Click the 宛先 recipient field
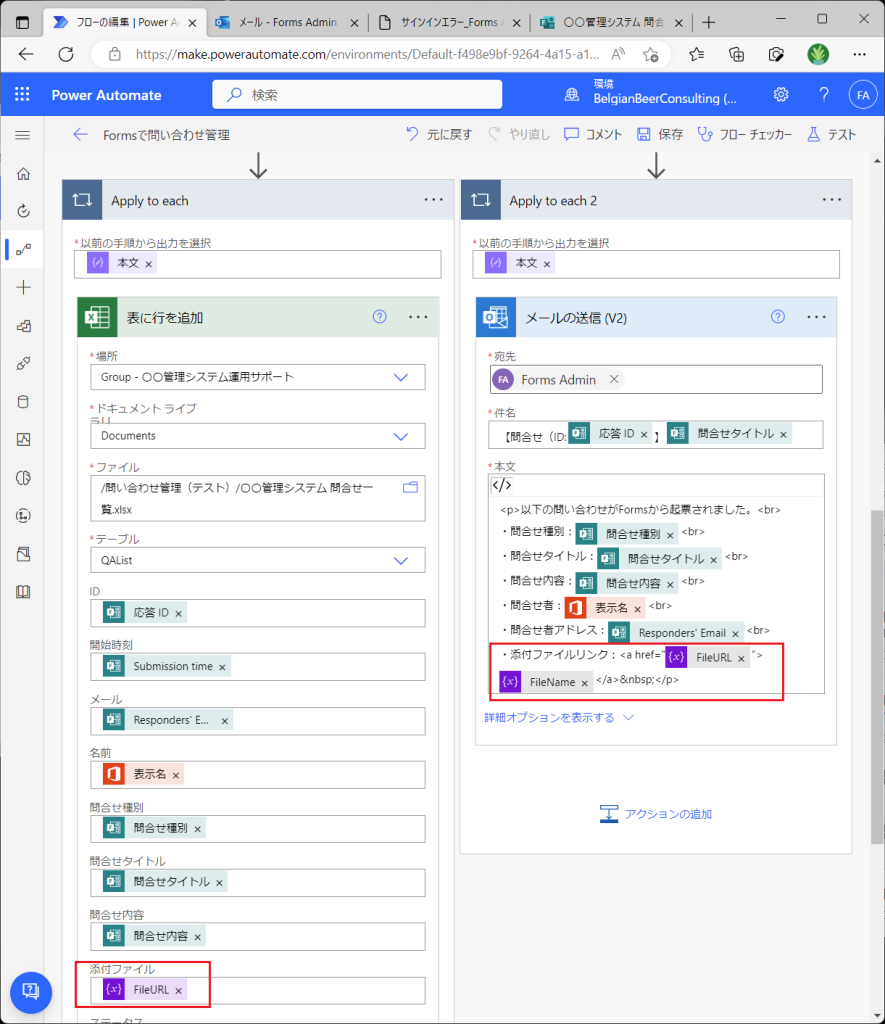The height and width of the screenshot is (1024, 885). pyautogui.click(x=656, y=379)
